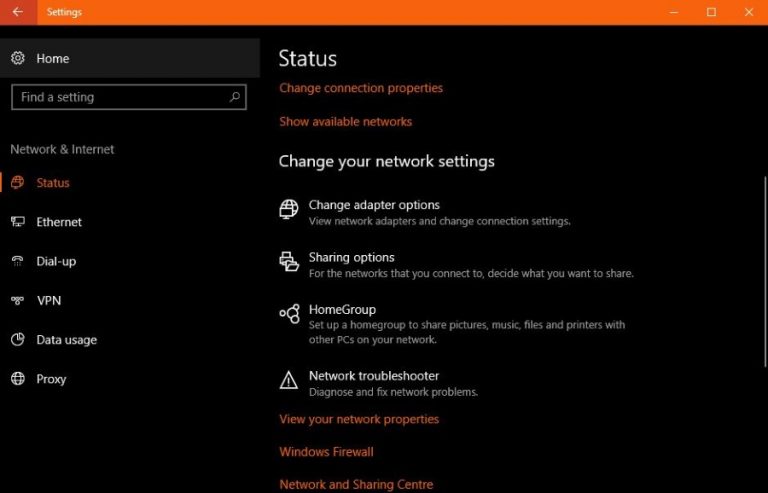This screenshot has width=768, height=493.
Task: Click the Proxy globe icon
Action: tap(18, 379)
